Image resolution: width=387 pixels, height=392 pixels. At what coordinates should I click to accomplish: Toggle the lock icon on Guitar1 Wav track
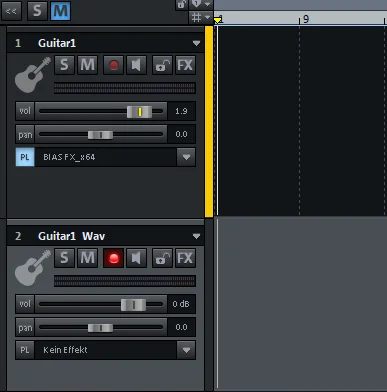coord(162,258)
